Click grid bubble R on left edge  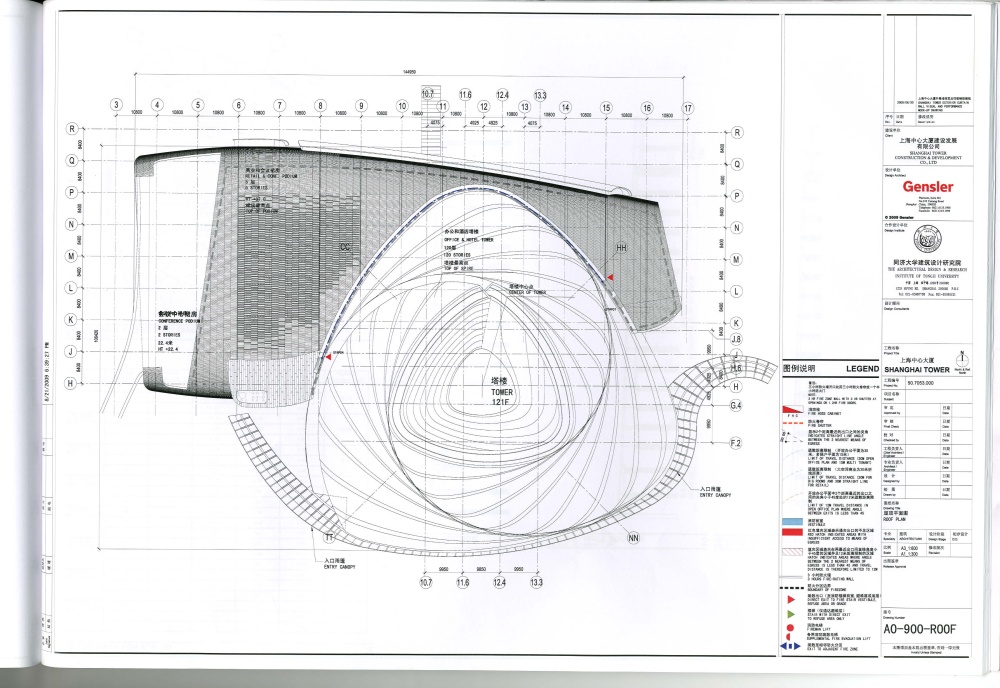pos(72,129)
